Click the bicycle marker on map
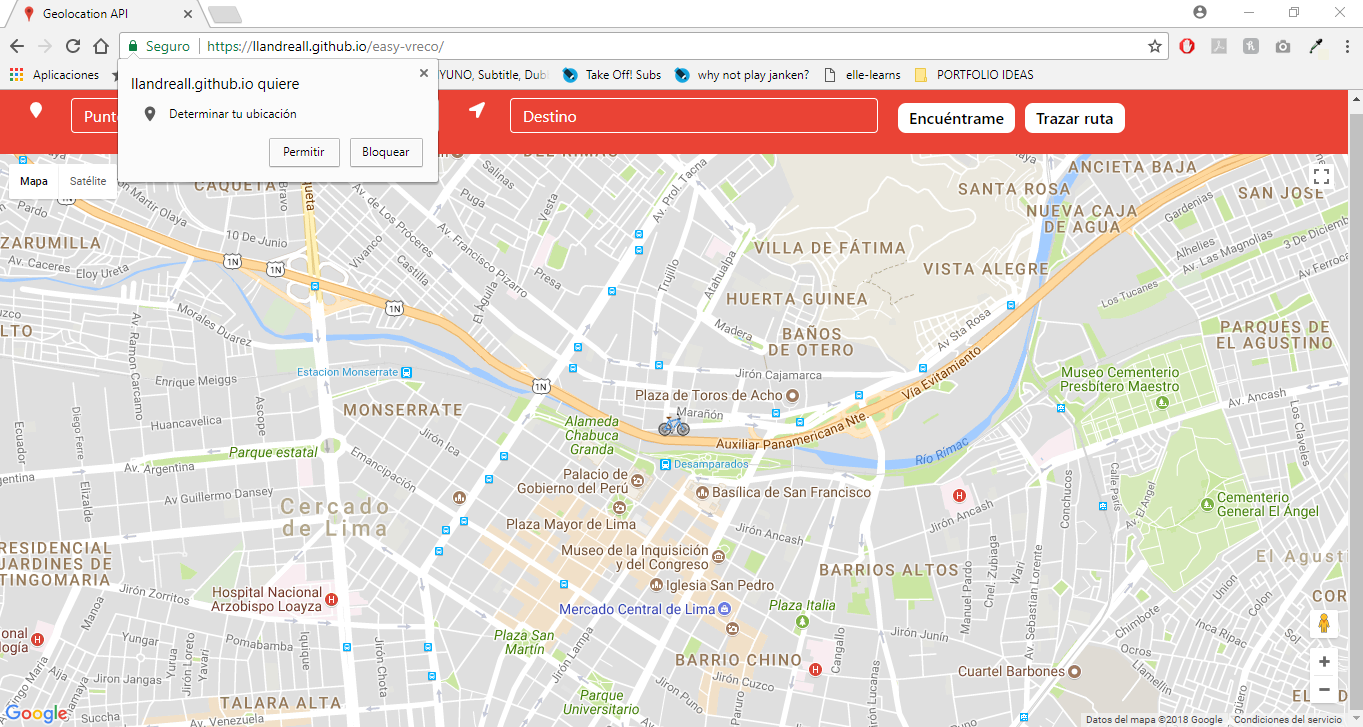 tap(674, 426)
